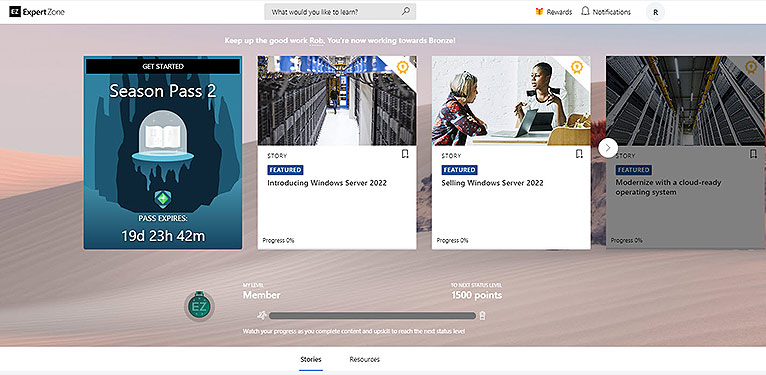766x375 pixels.
Task: Click the member level progress bar
Action: (x=372, y=316)
